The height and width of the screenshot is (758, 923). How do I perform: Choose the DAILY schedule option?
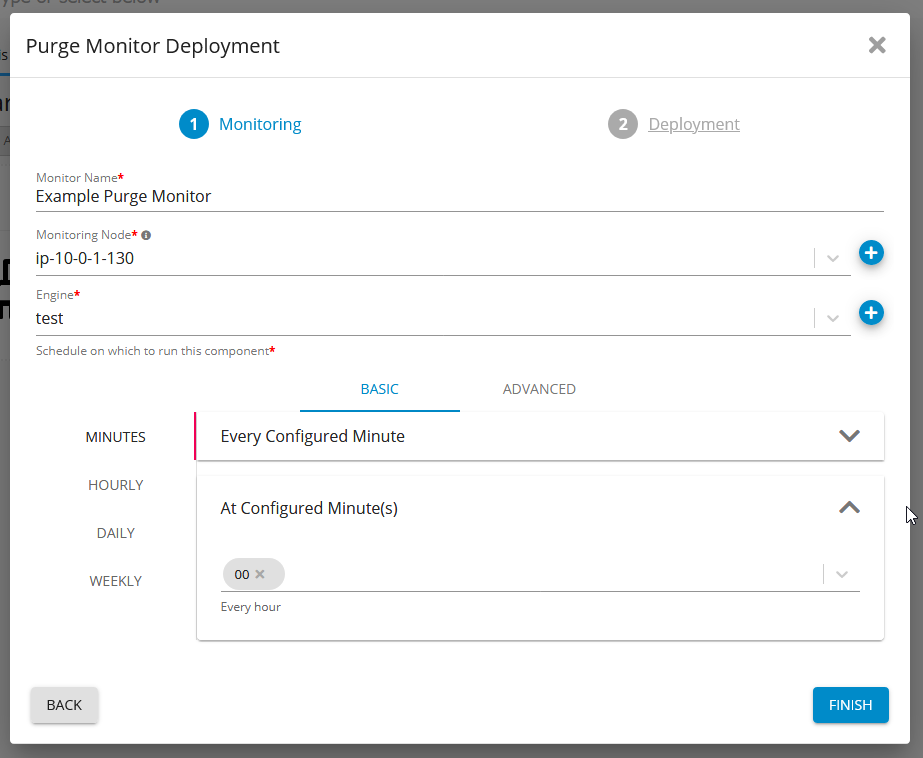[116, 533]
